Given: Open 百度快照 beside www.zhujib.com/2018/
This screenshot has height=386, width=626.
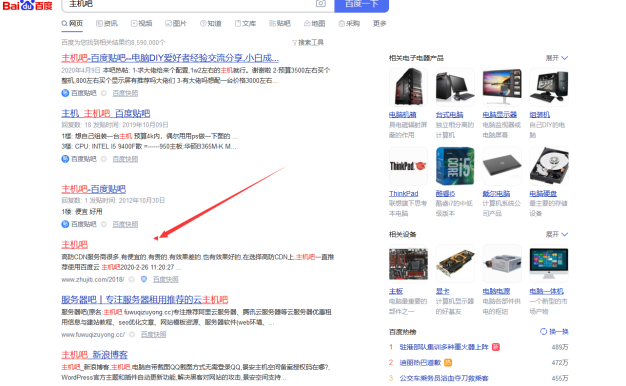Looking at the screenshot, I should tap(166, 279).
